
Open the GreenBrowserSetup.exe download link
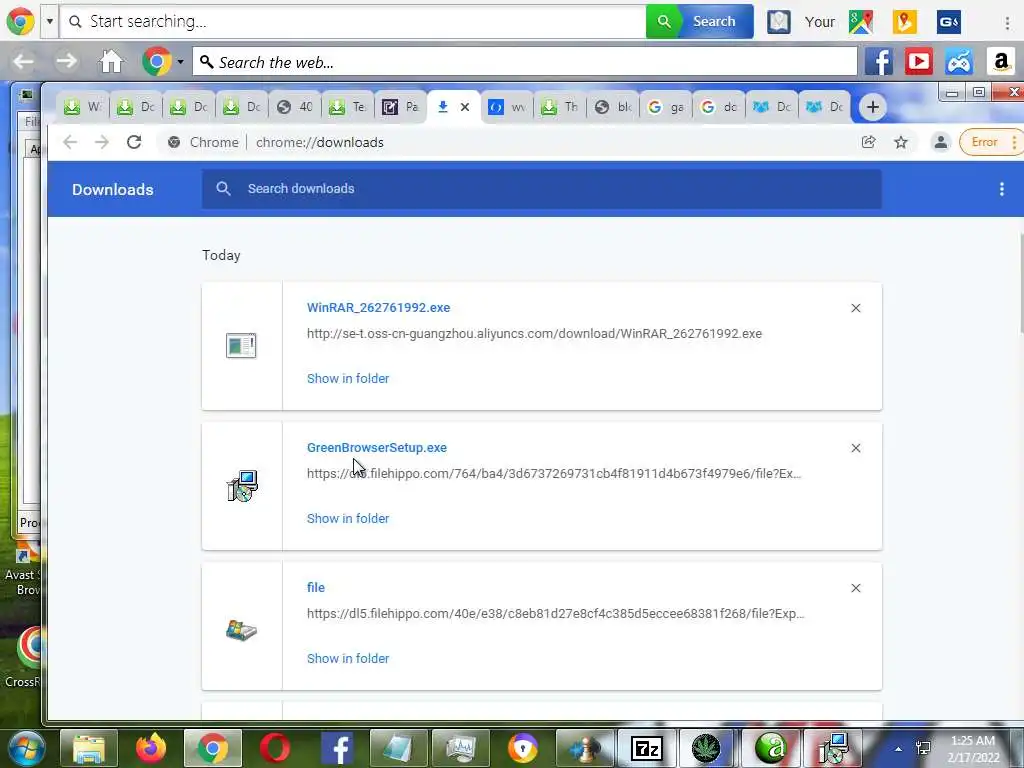(377, 448)
